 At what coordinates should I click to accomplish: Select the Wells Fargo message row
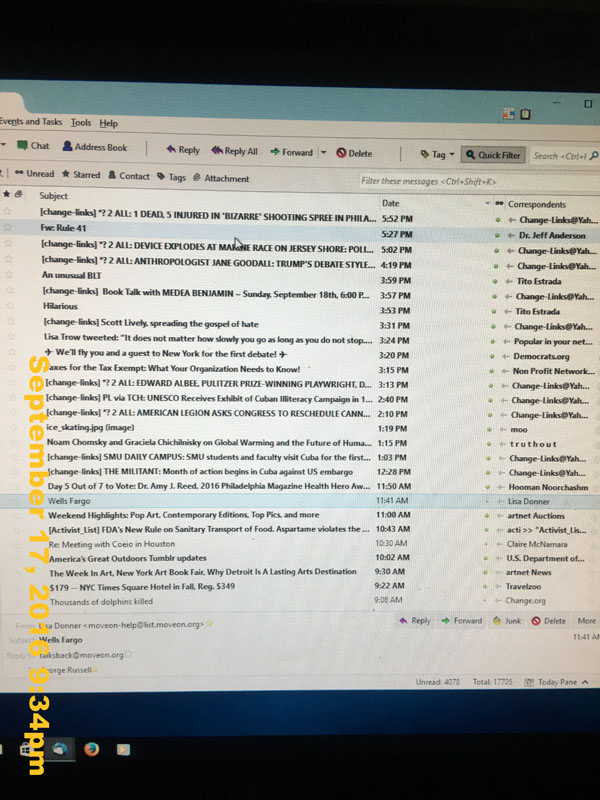(301, 501)
